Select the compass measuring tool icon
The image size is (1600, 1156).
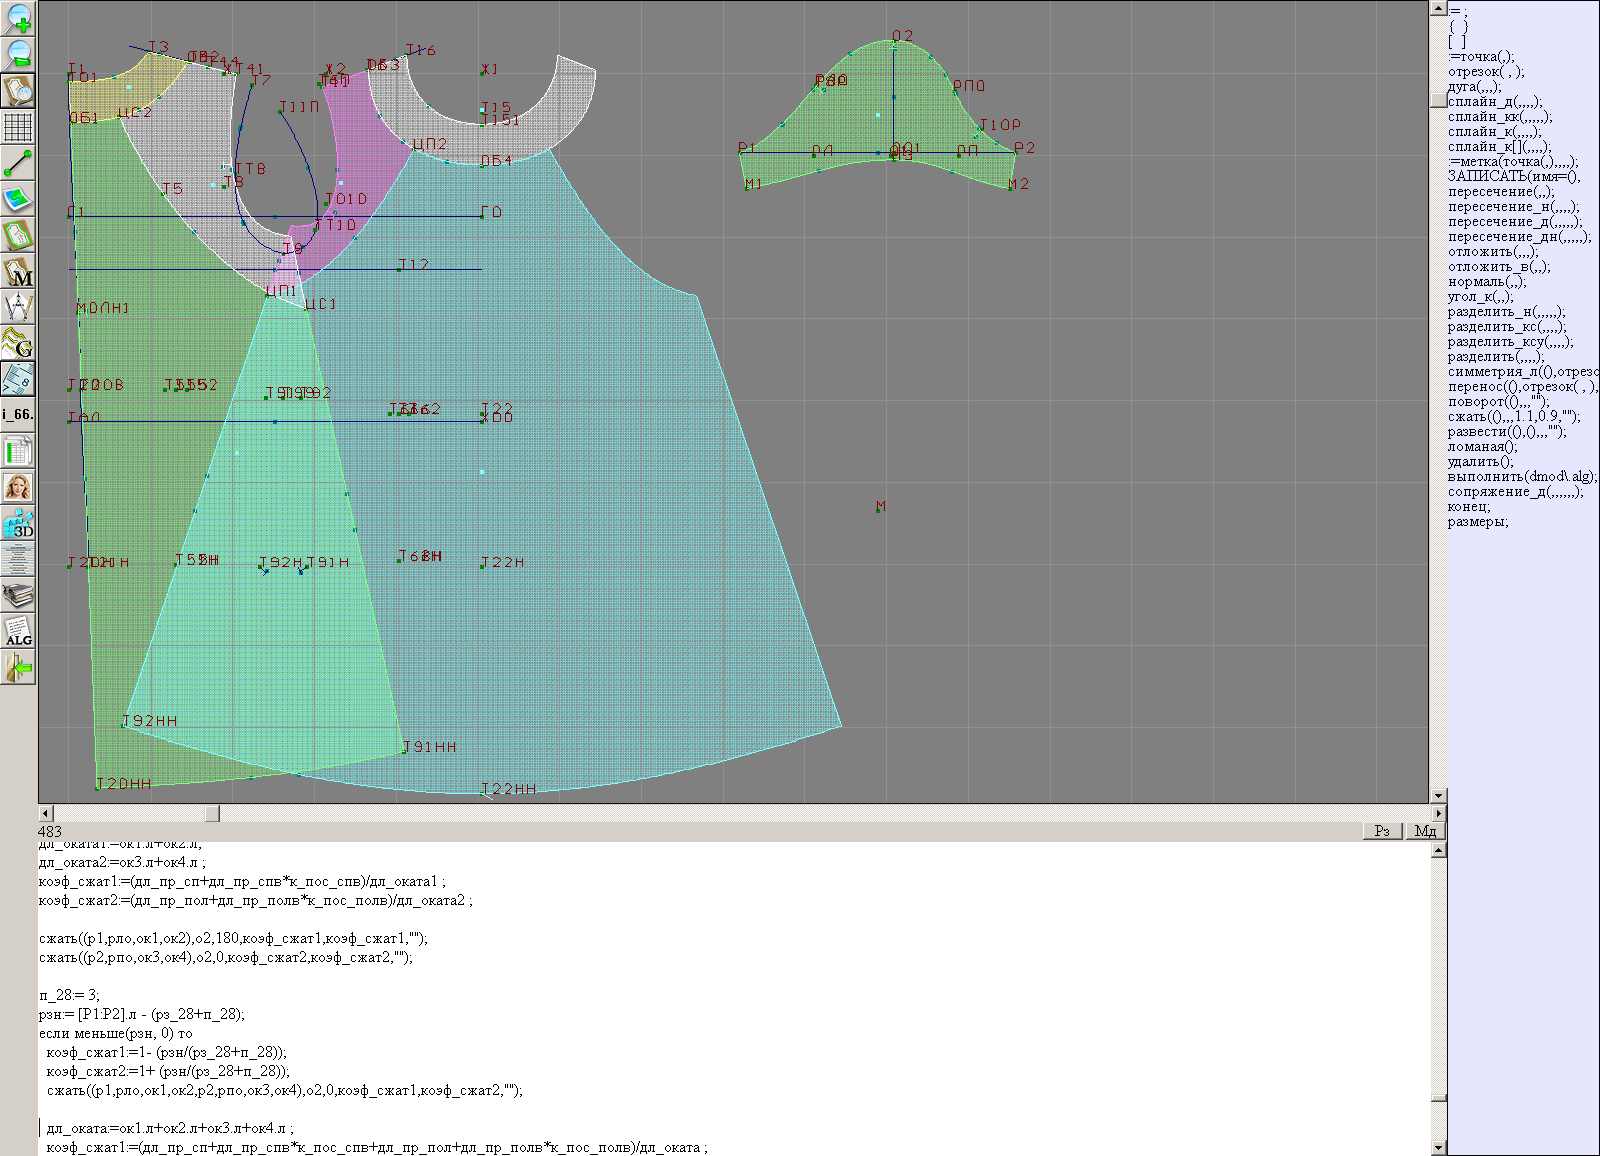[x=18, y=307]
